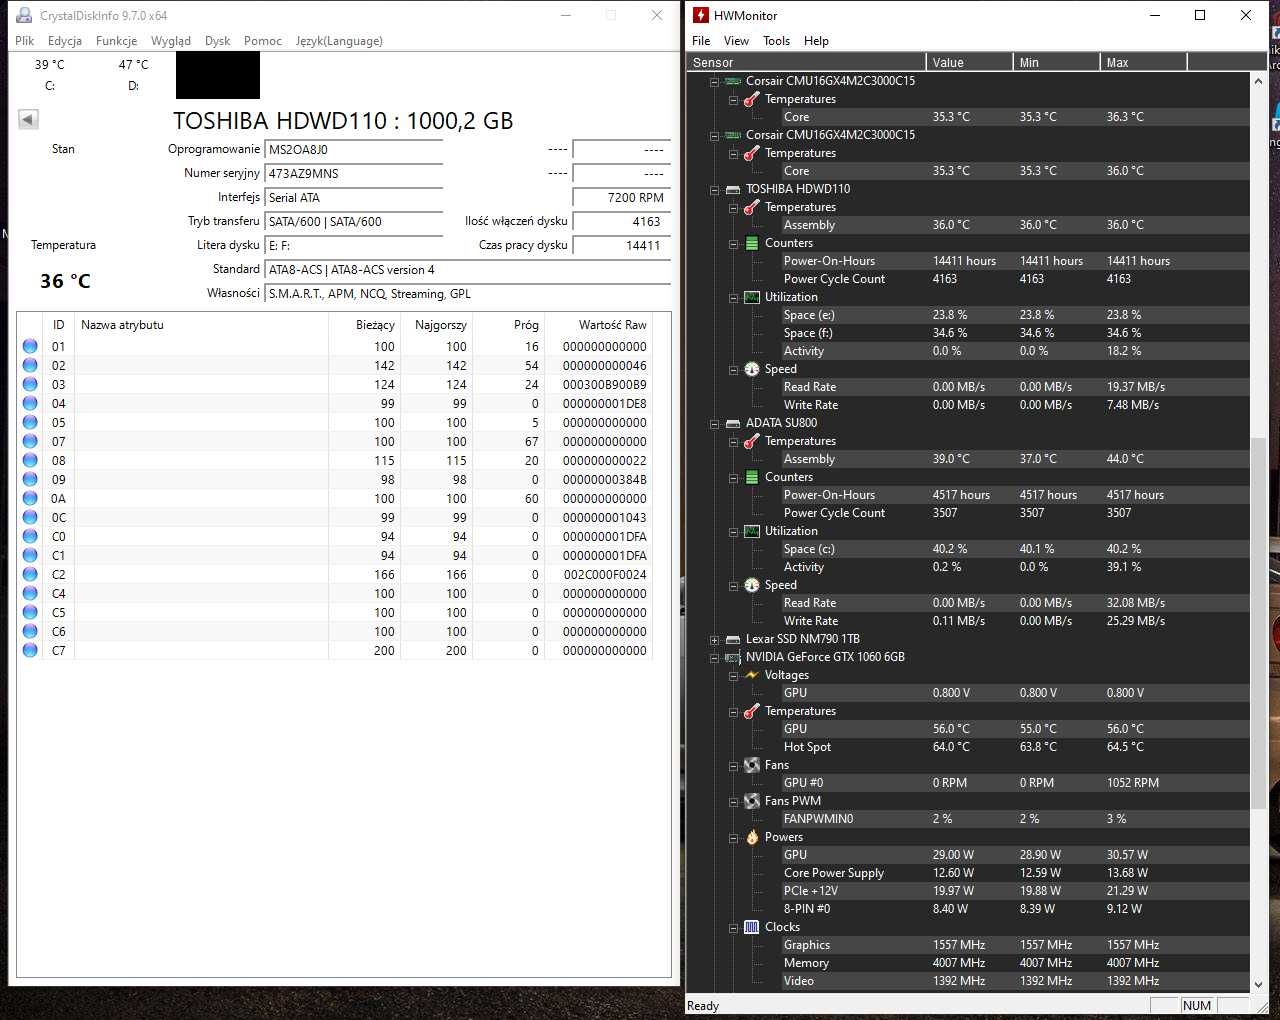
Task: Expand the Lexar SSD NM790 1TB node
Action: 714,639
